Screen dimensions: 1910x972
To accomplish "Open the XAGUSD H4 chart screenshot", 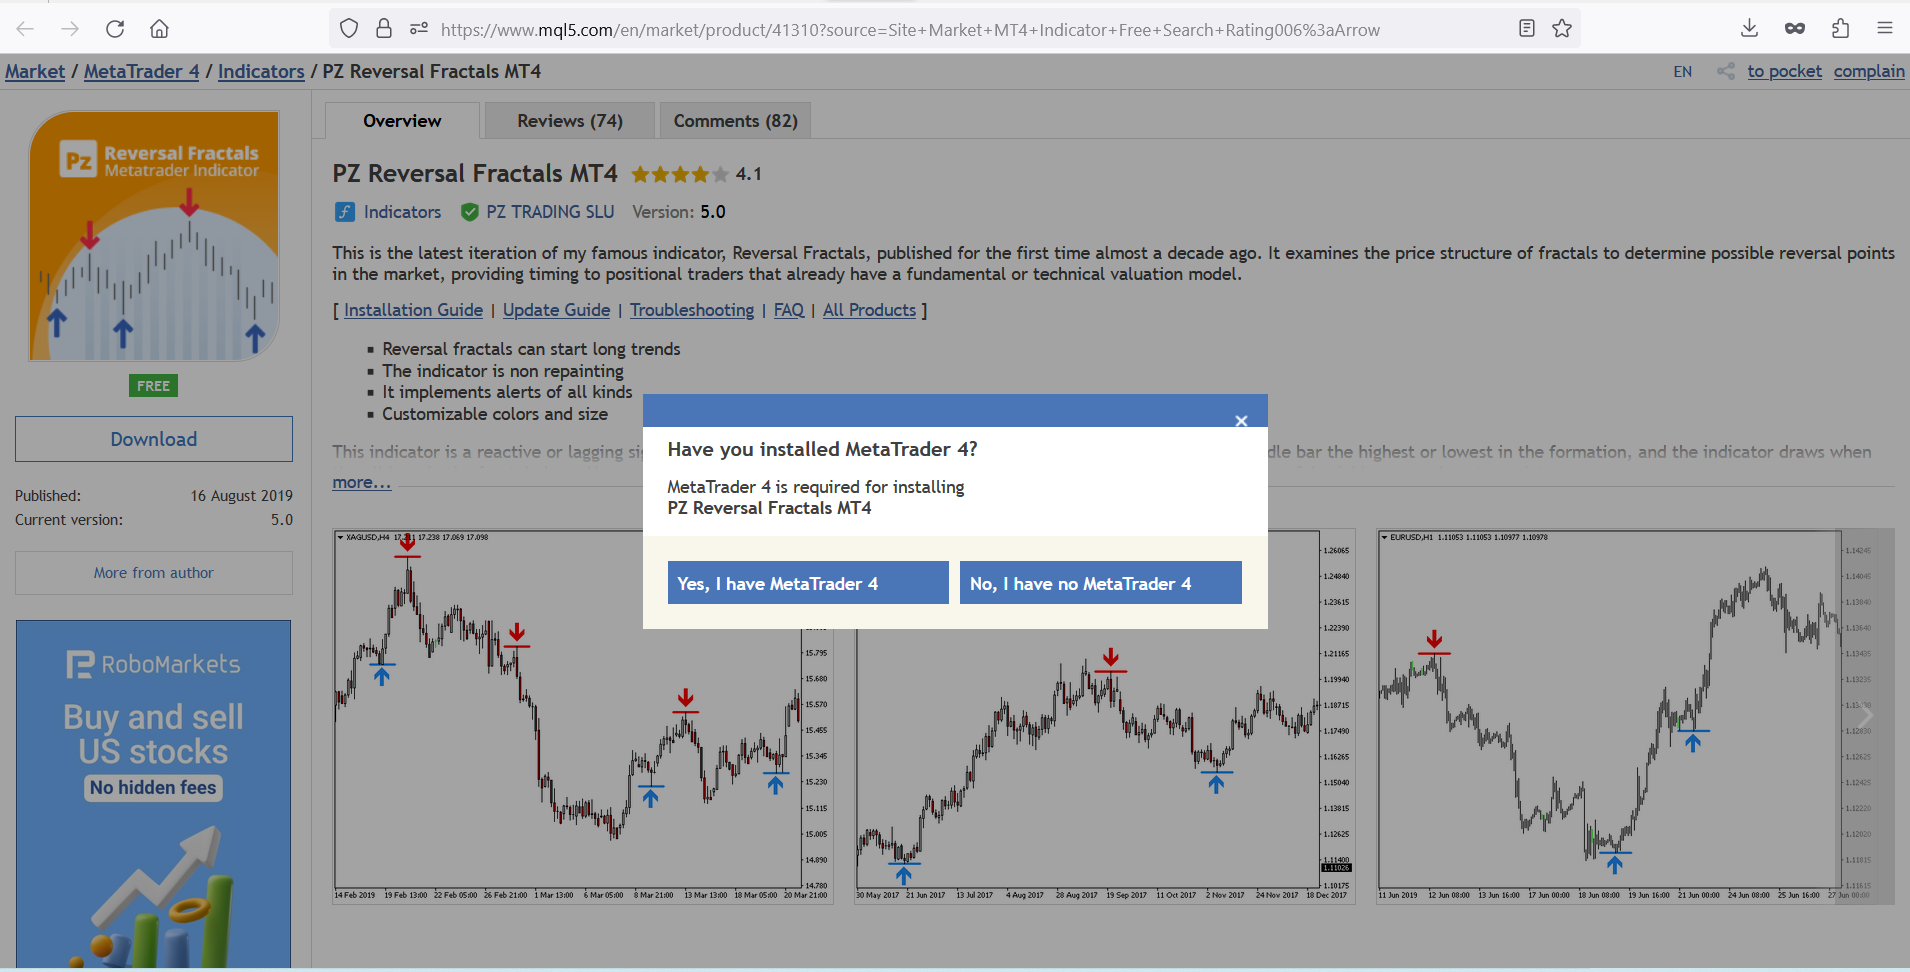I will point(583,716).
